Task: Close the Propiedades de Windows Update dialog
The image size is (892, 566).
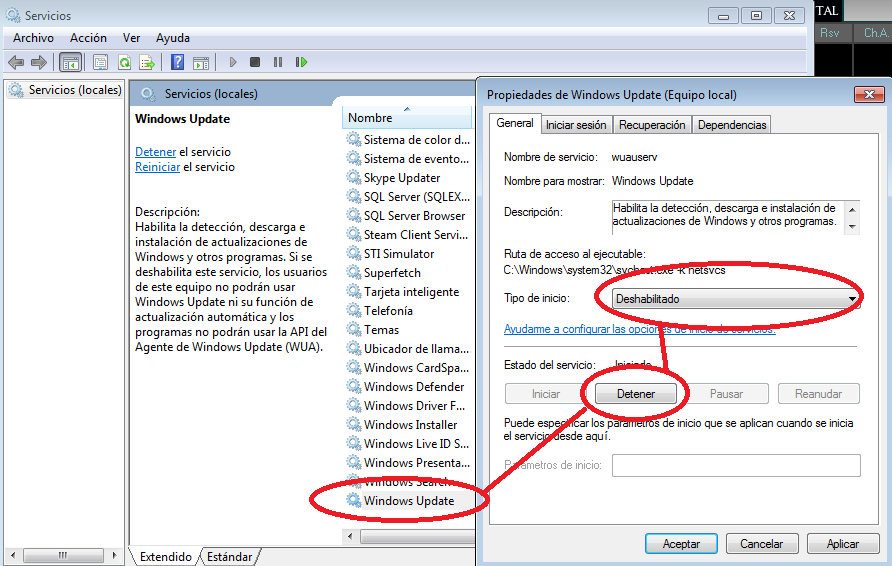Action: [869, 94]
